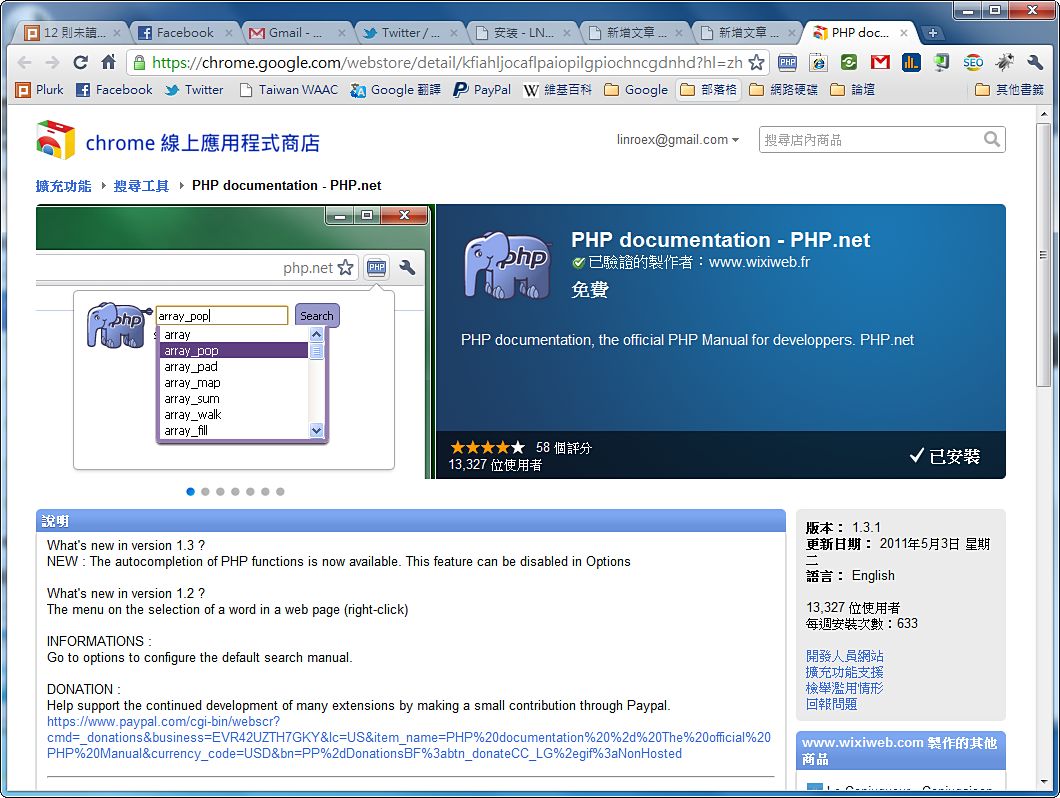The image size is (1060, 798).
Task: Open the Chrome wrench menu
Action: pyautogui.click(x=1035, y=63)
